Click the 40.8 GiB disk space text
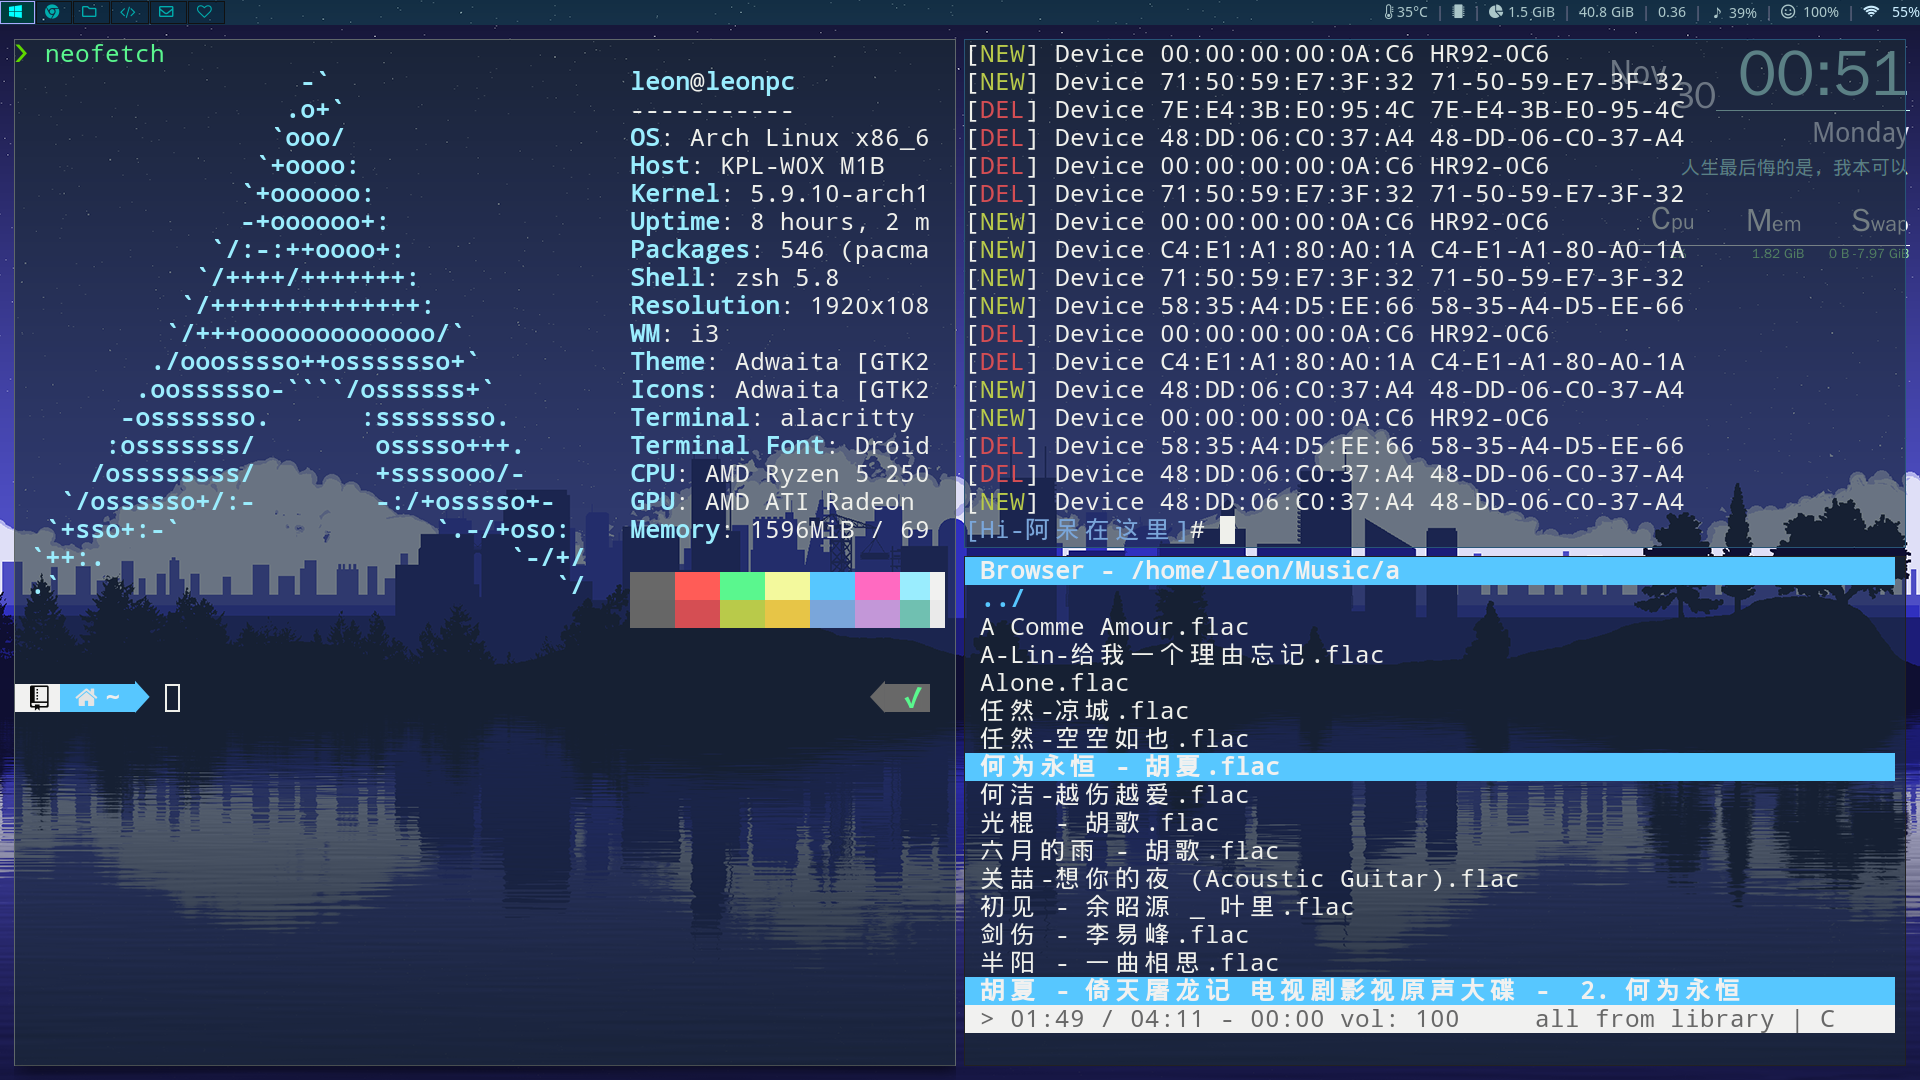1920x1080 pixels. coord(1606,12)
